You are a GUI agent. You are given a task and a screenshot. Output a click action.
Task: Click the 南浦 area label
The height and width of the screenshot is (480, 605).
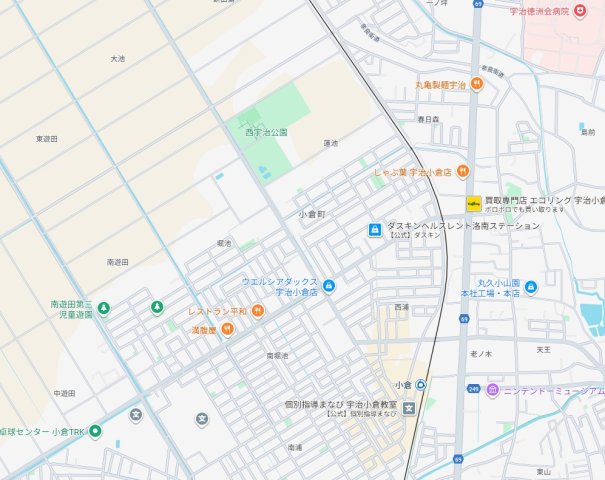(295, 448)
